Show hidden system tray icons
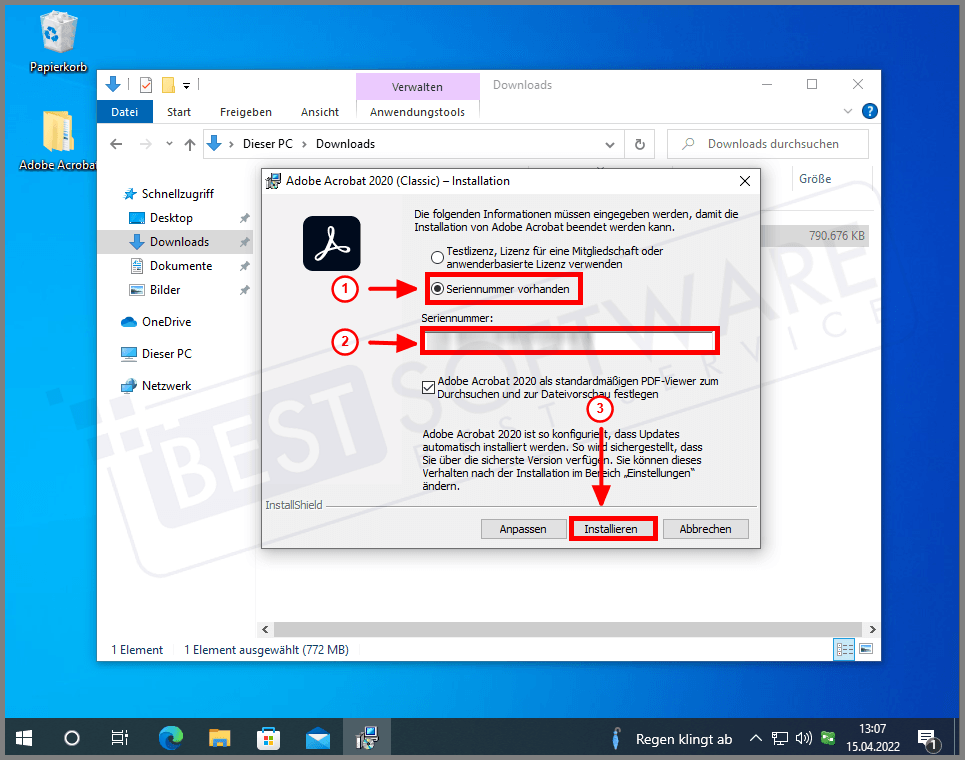The image size is (965, 760). point(757,739)
